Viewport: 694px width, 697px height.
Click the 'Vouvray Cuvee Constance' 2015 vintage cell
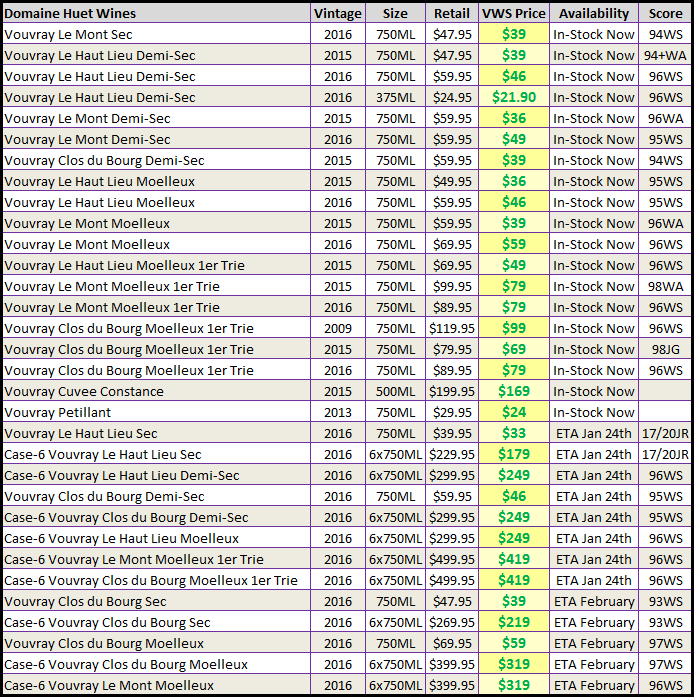(x=337, y=391)
